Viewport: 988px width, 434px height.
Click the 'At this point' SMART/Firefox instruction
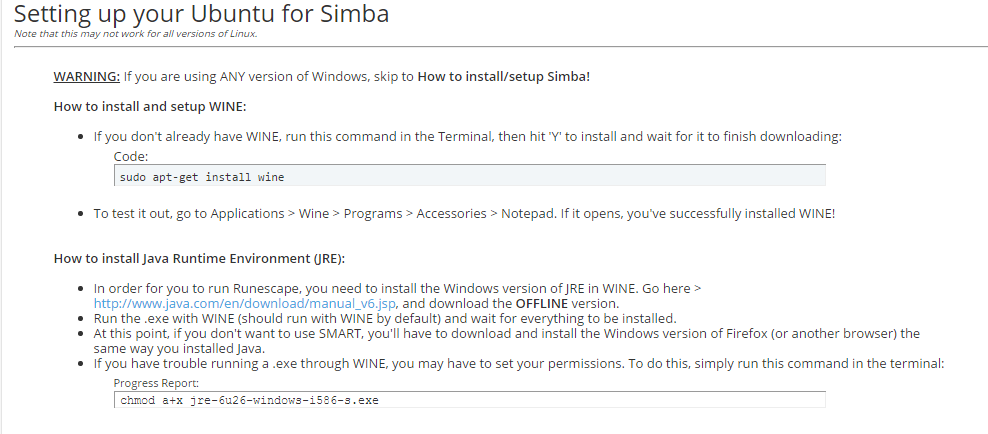(x=506, y=333)
